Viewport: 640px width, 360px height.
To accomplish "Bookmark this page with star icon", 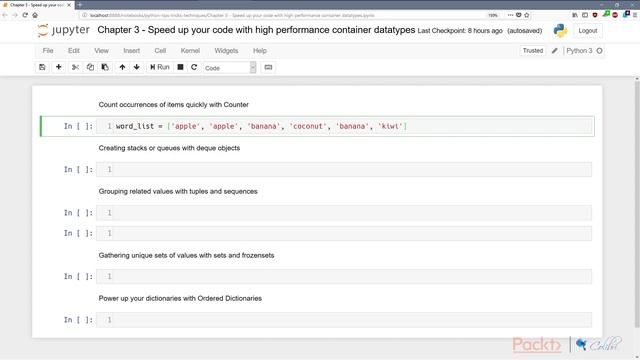I will pyautogui.click(x=527, y=15).
